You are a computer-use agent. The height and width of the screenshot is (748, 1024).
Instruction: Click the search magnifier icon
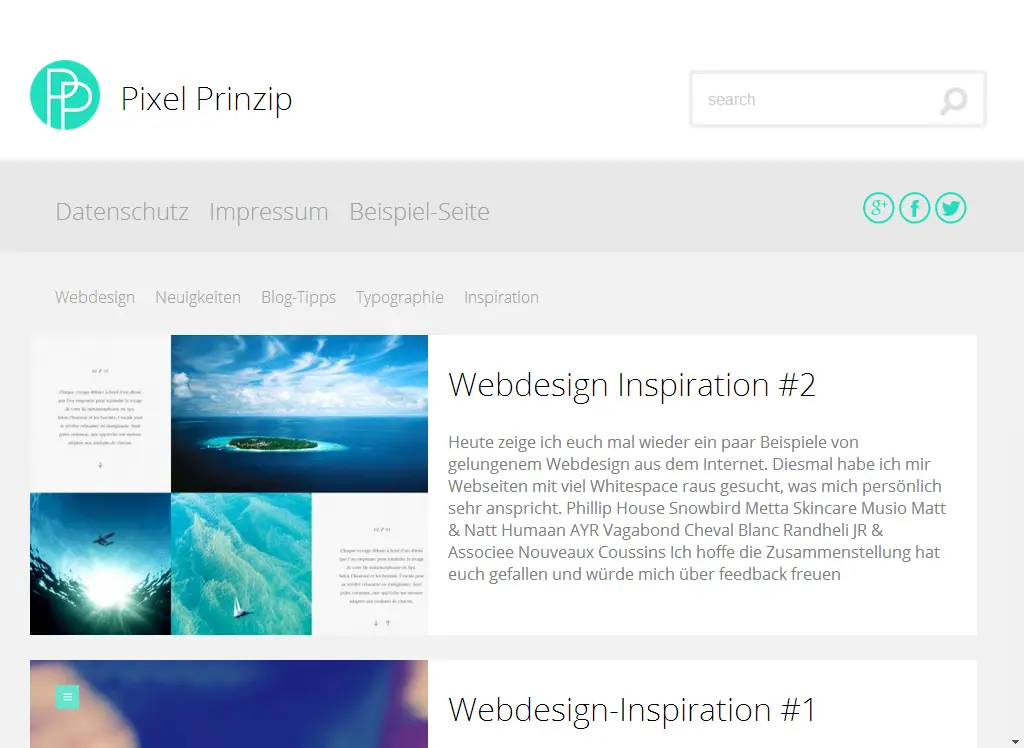click(x=953, y=101)
